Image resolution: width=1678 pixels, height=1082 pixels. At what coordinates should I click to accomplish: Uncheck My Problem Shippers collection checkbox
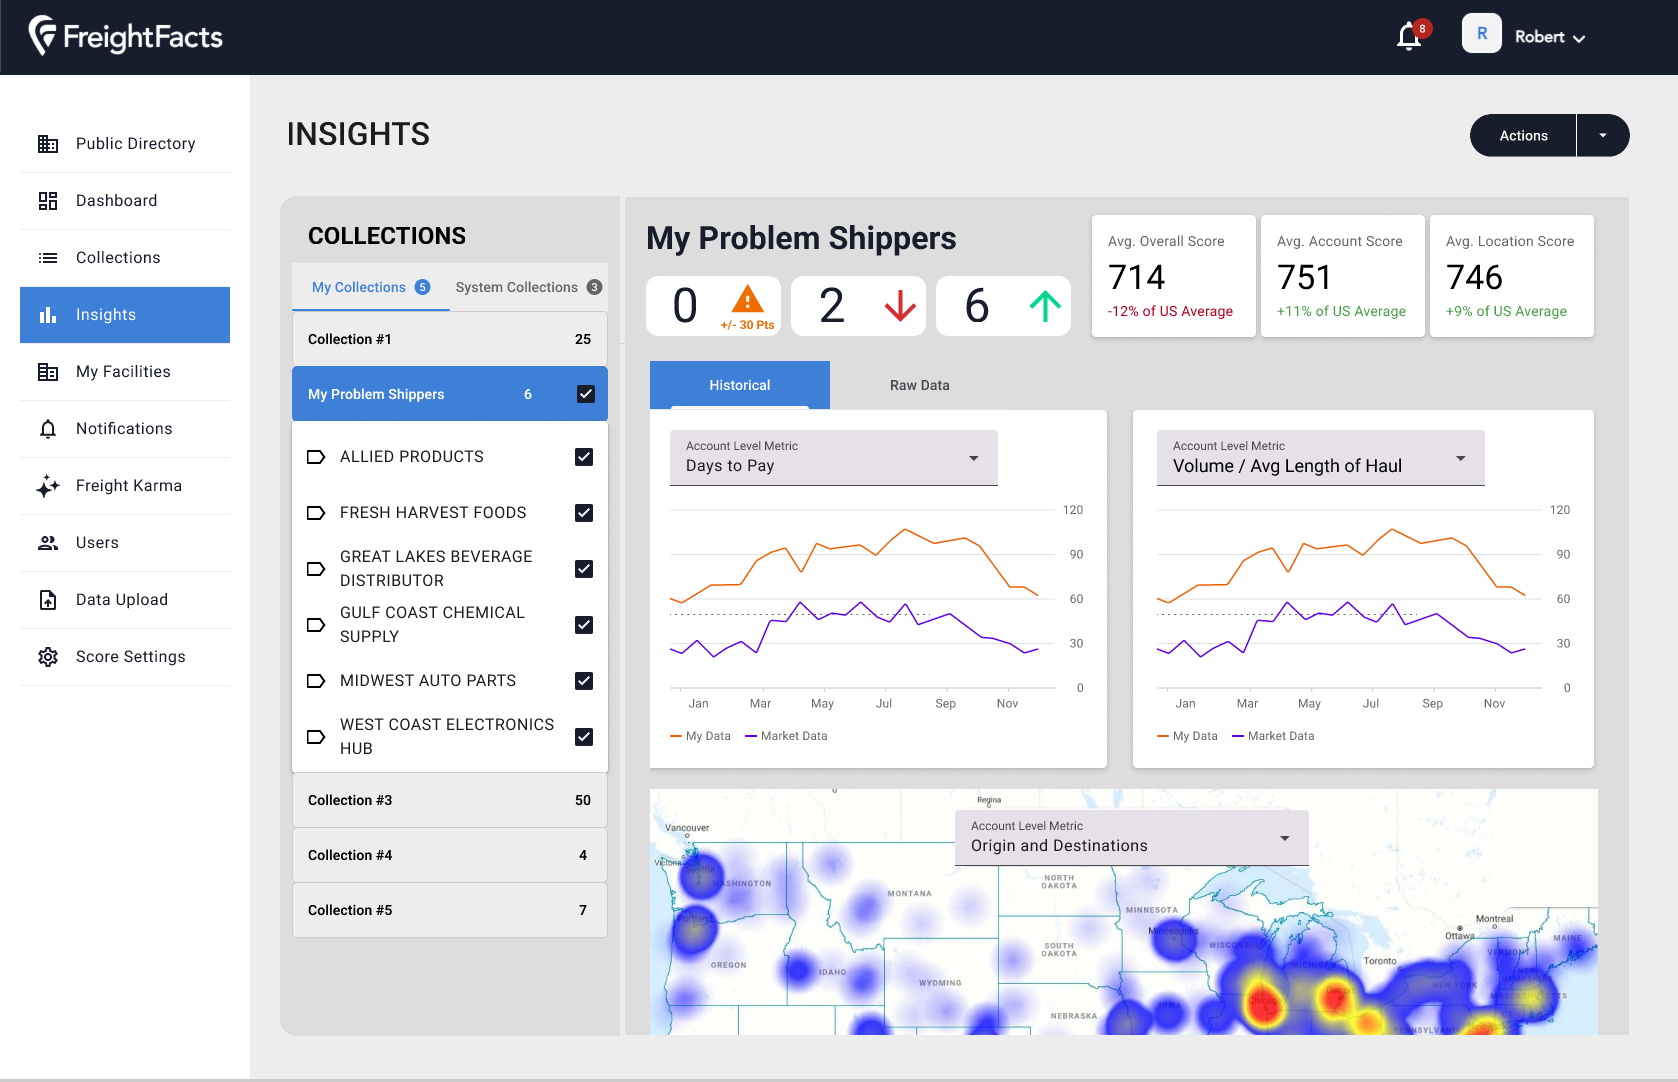(x=586, y=394)
